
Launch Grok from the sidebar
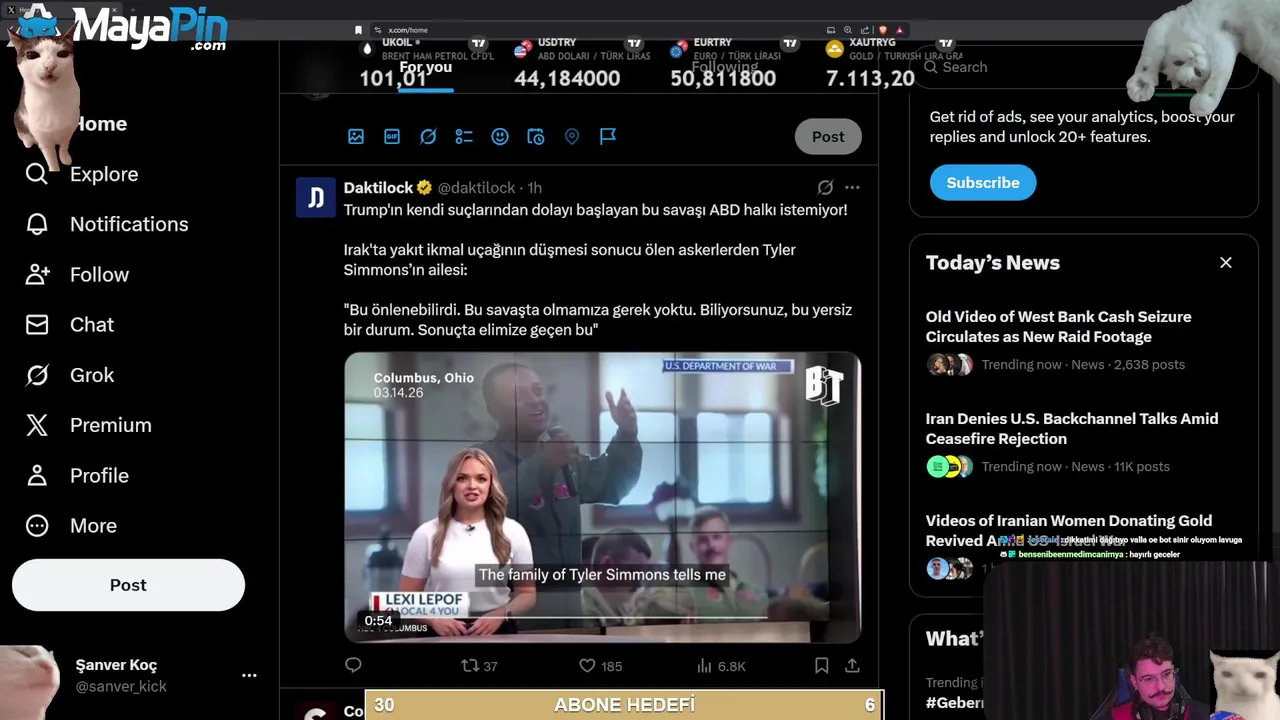(69, 375)
